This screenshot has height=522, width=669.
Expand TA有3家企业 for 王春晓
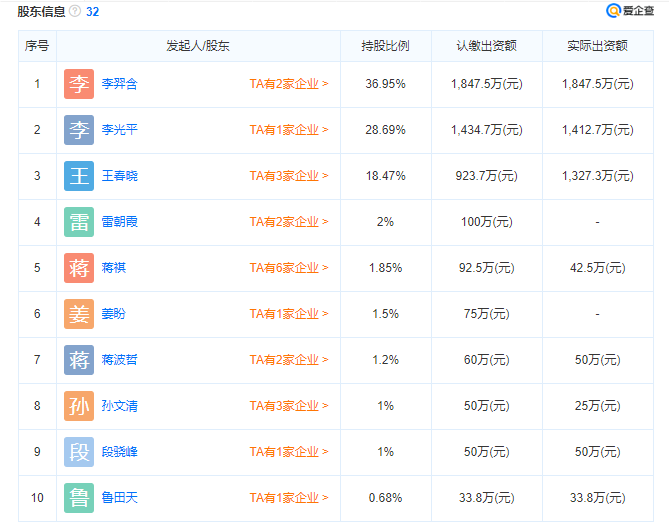289,176
